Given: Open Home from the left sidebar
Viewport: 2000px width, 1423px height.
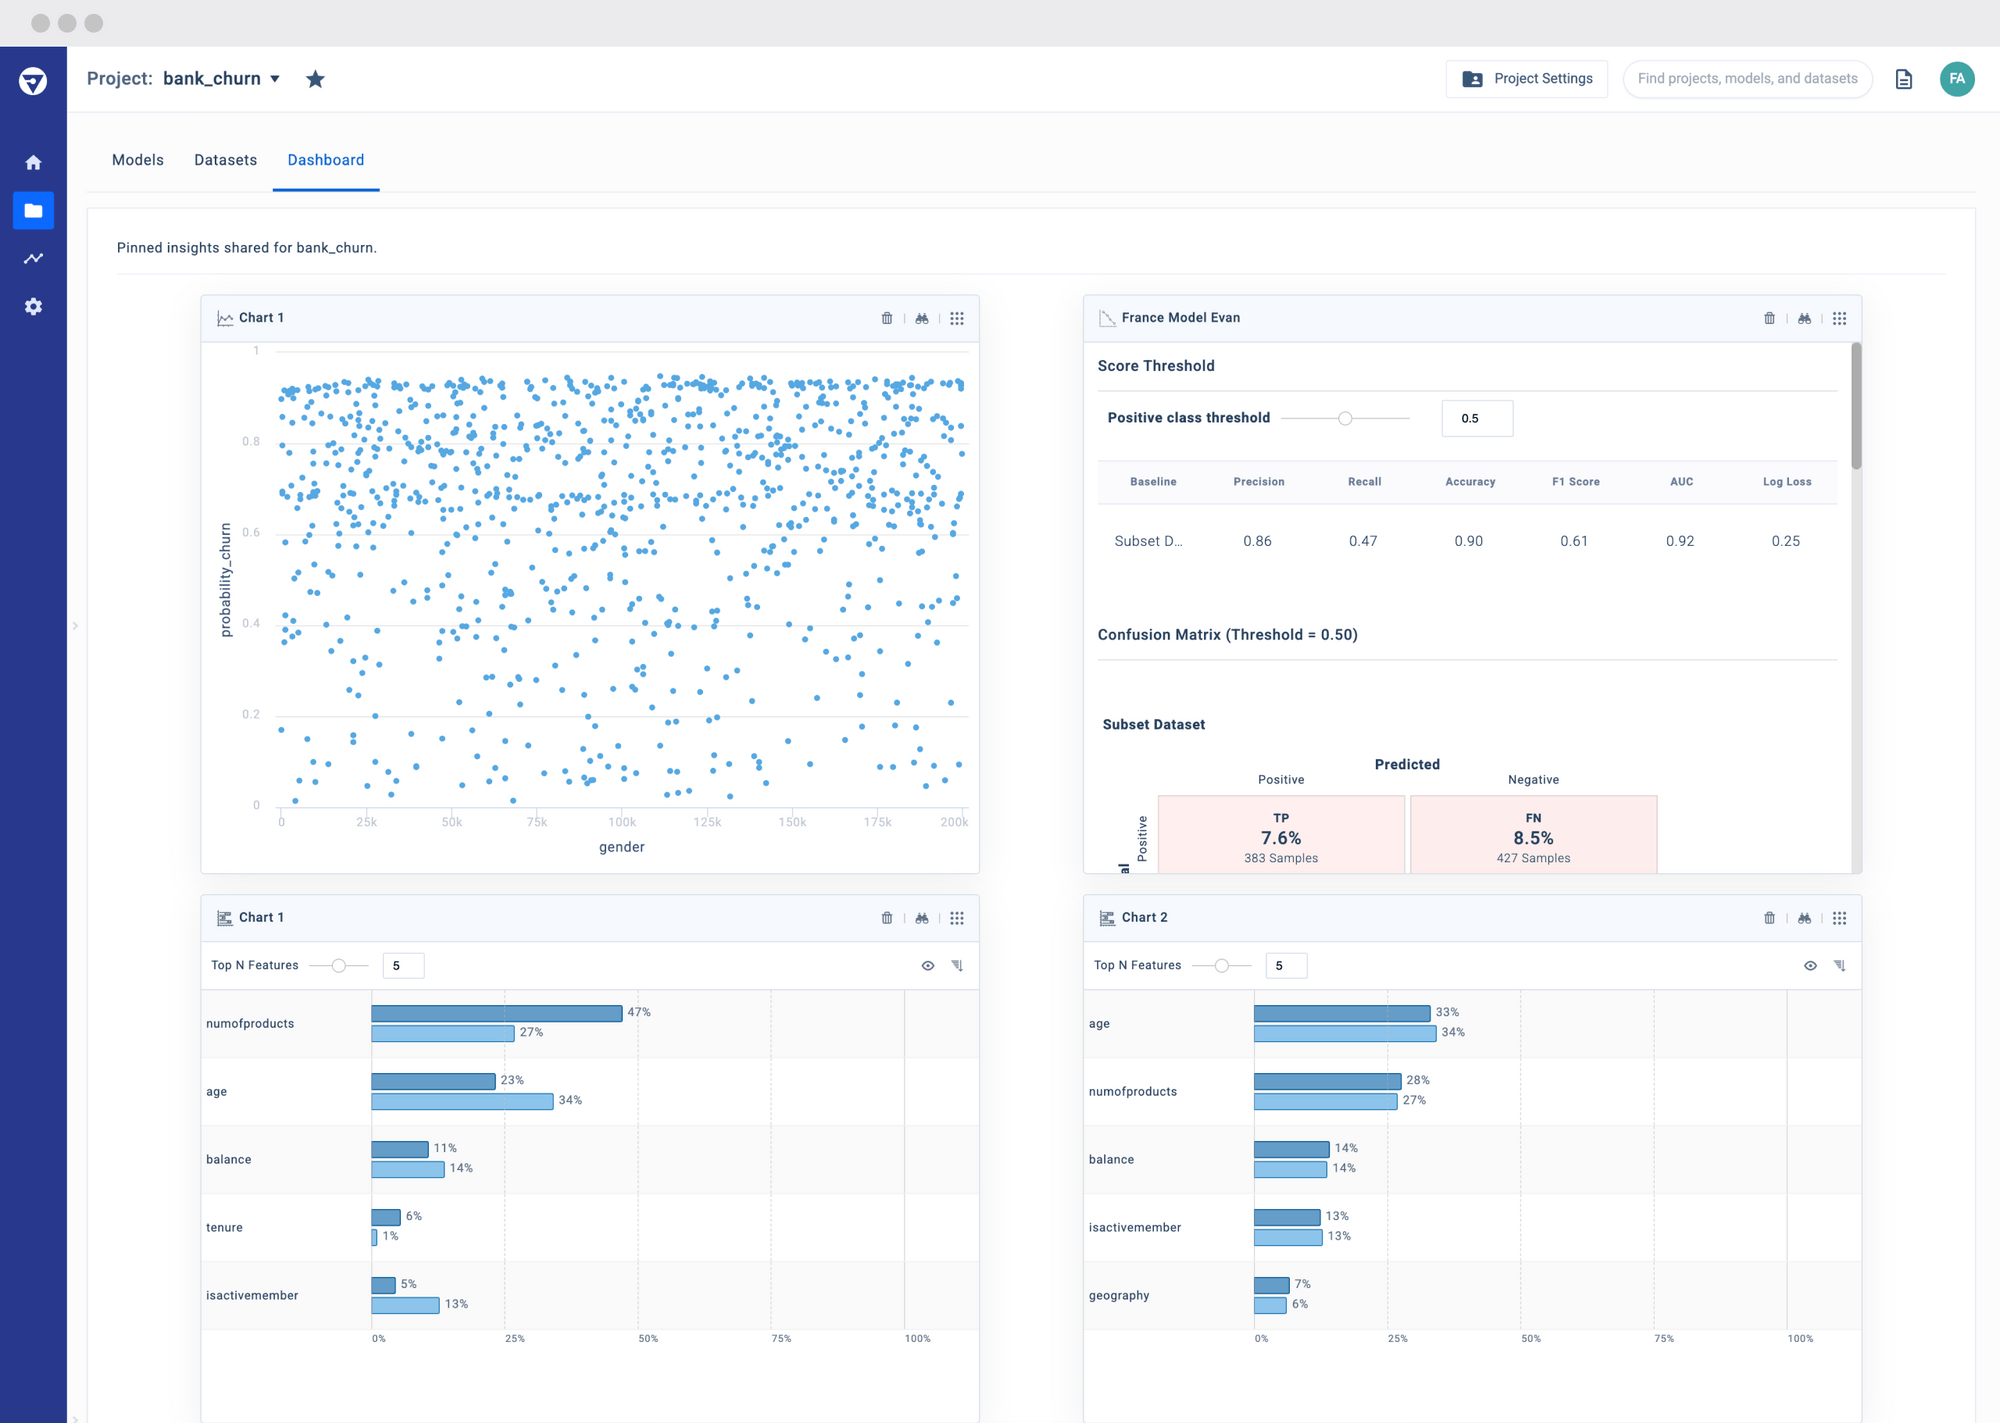Looking at the screenshot, I should [33, 161].
